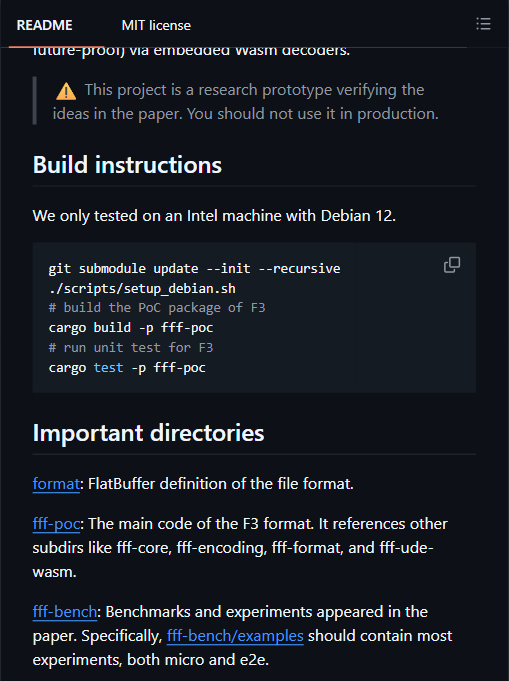Click the cargo test -p fff-poc line

pyautogui.click(x=127, y=367)
